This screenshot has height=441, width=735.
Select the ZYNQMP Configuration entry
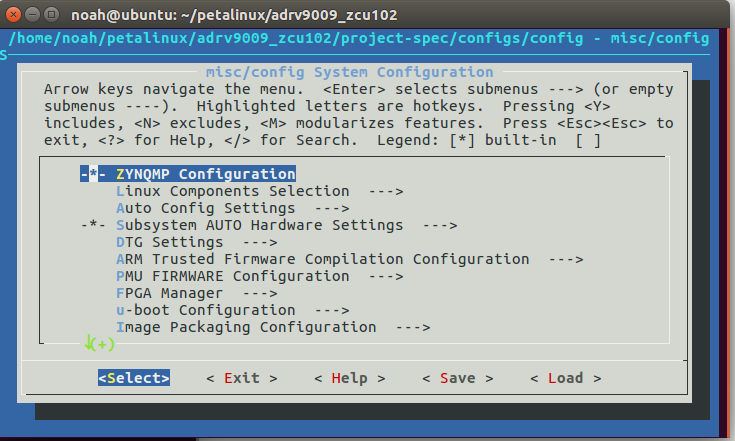point(206,174)
